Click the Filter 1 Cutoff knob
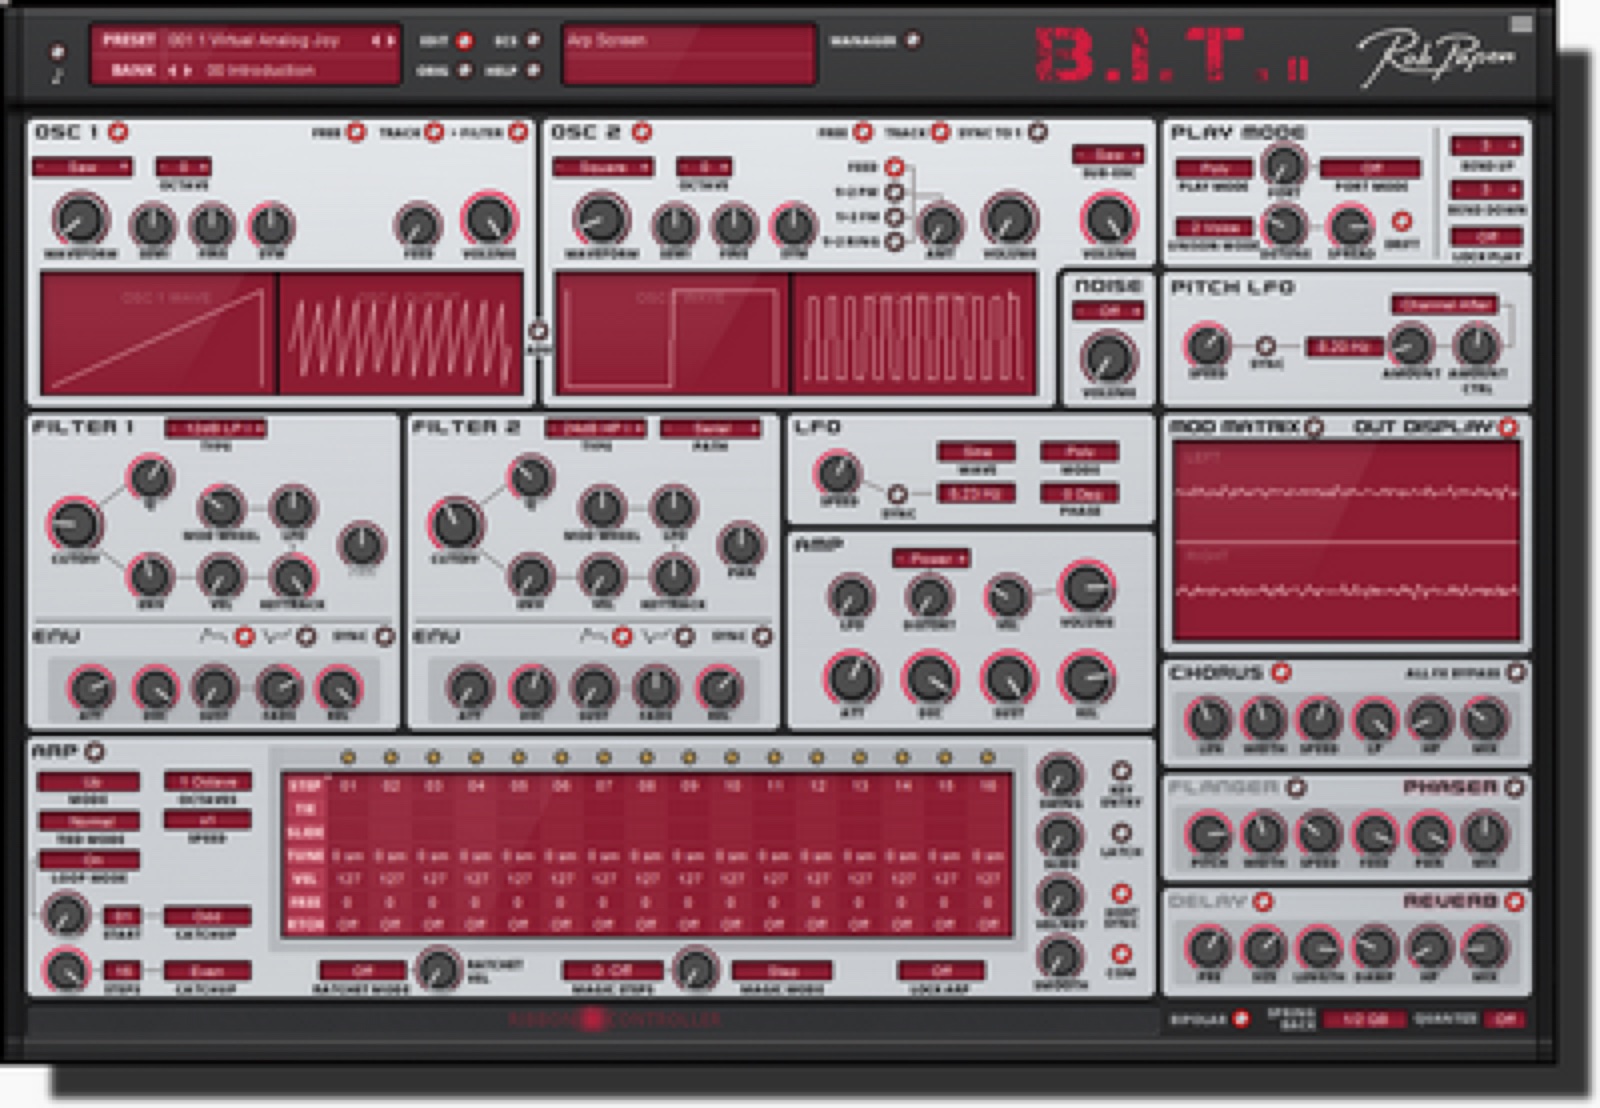The height and width of the screenshot is (1108, 1600). 75,523
